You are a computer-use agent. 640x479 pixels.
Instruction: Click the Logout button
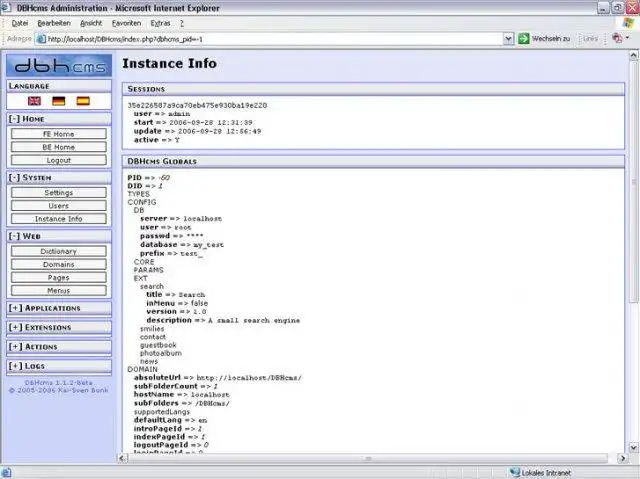(x=59, y=160)
